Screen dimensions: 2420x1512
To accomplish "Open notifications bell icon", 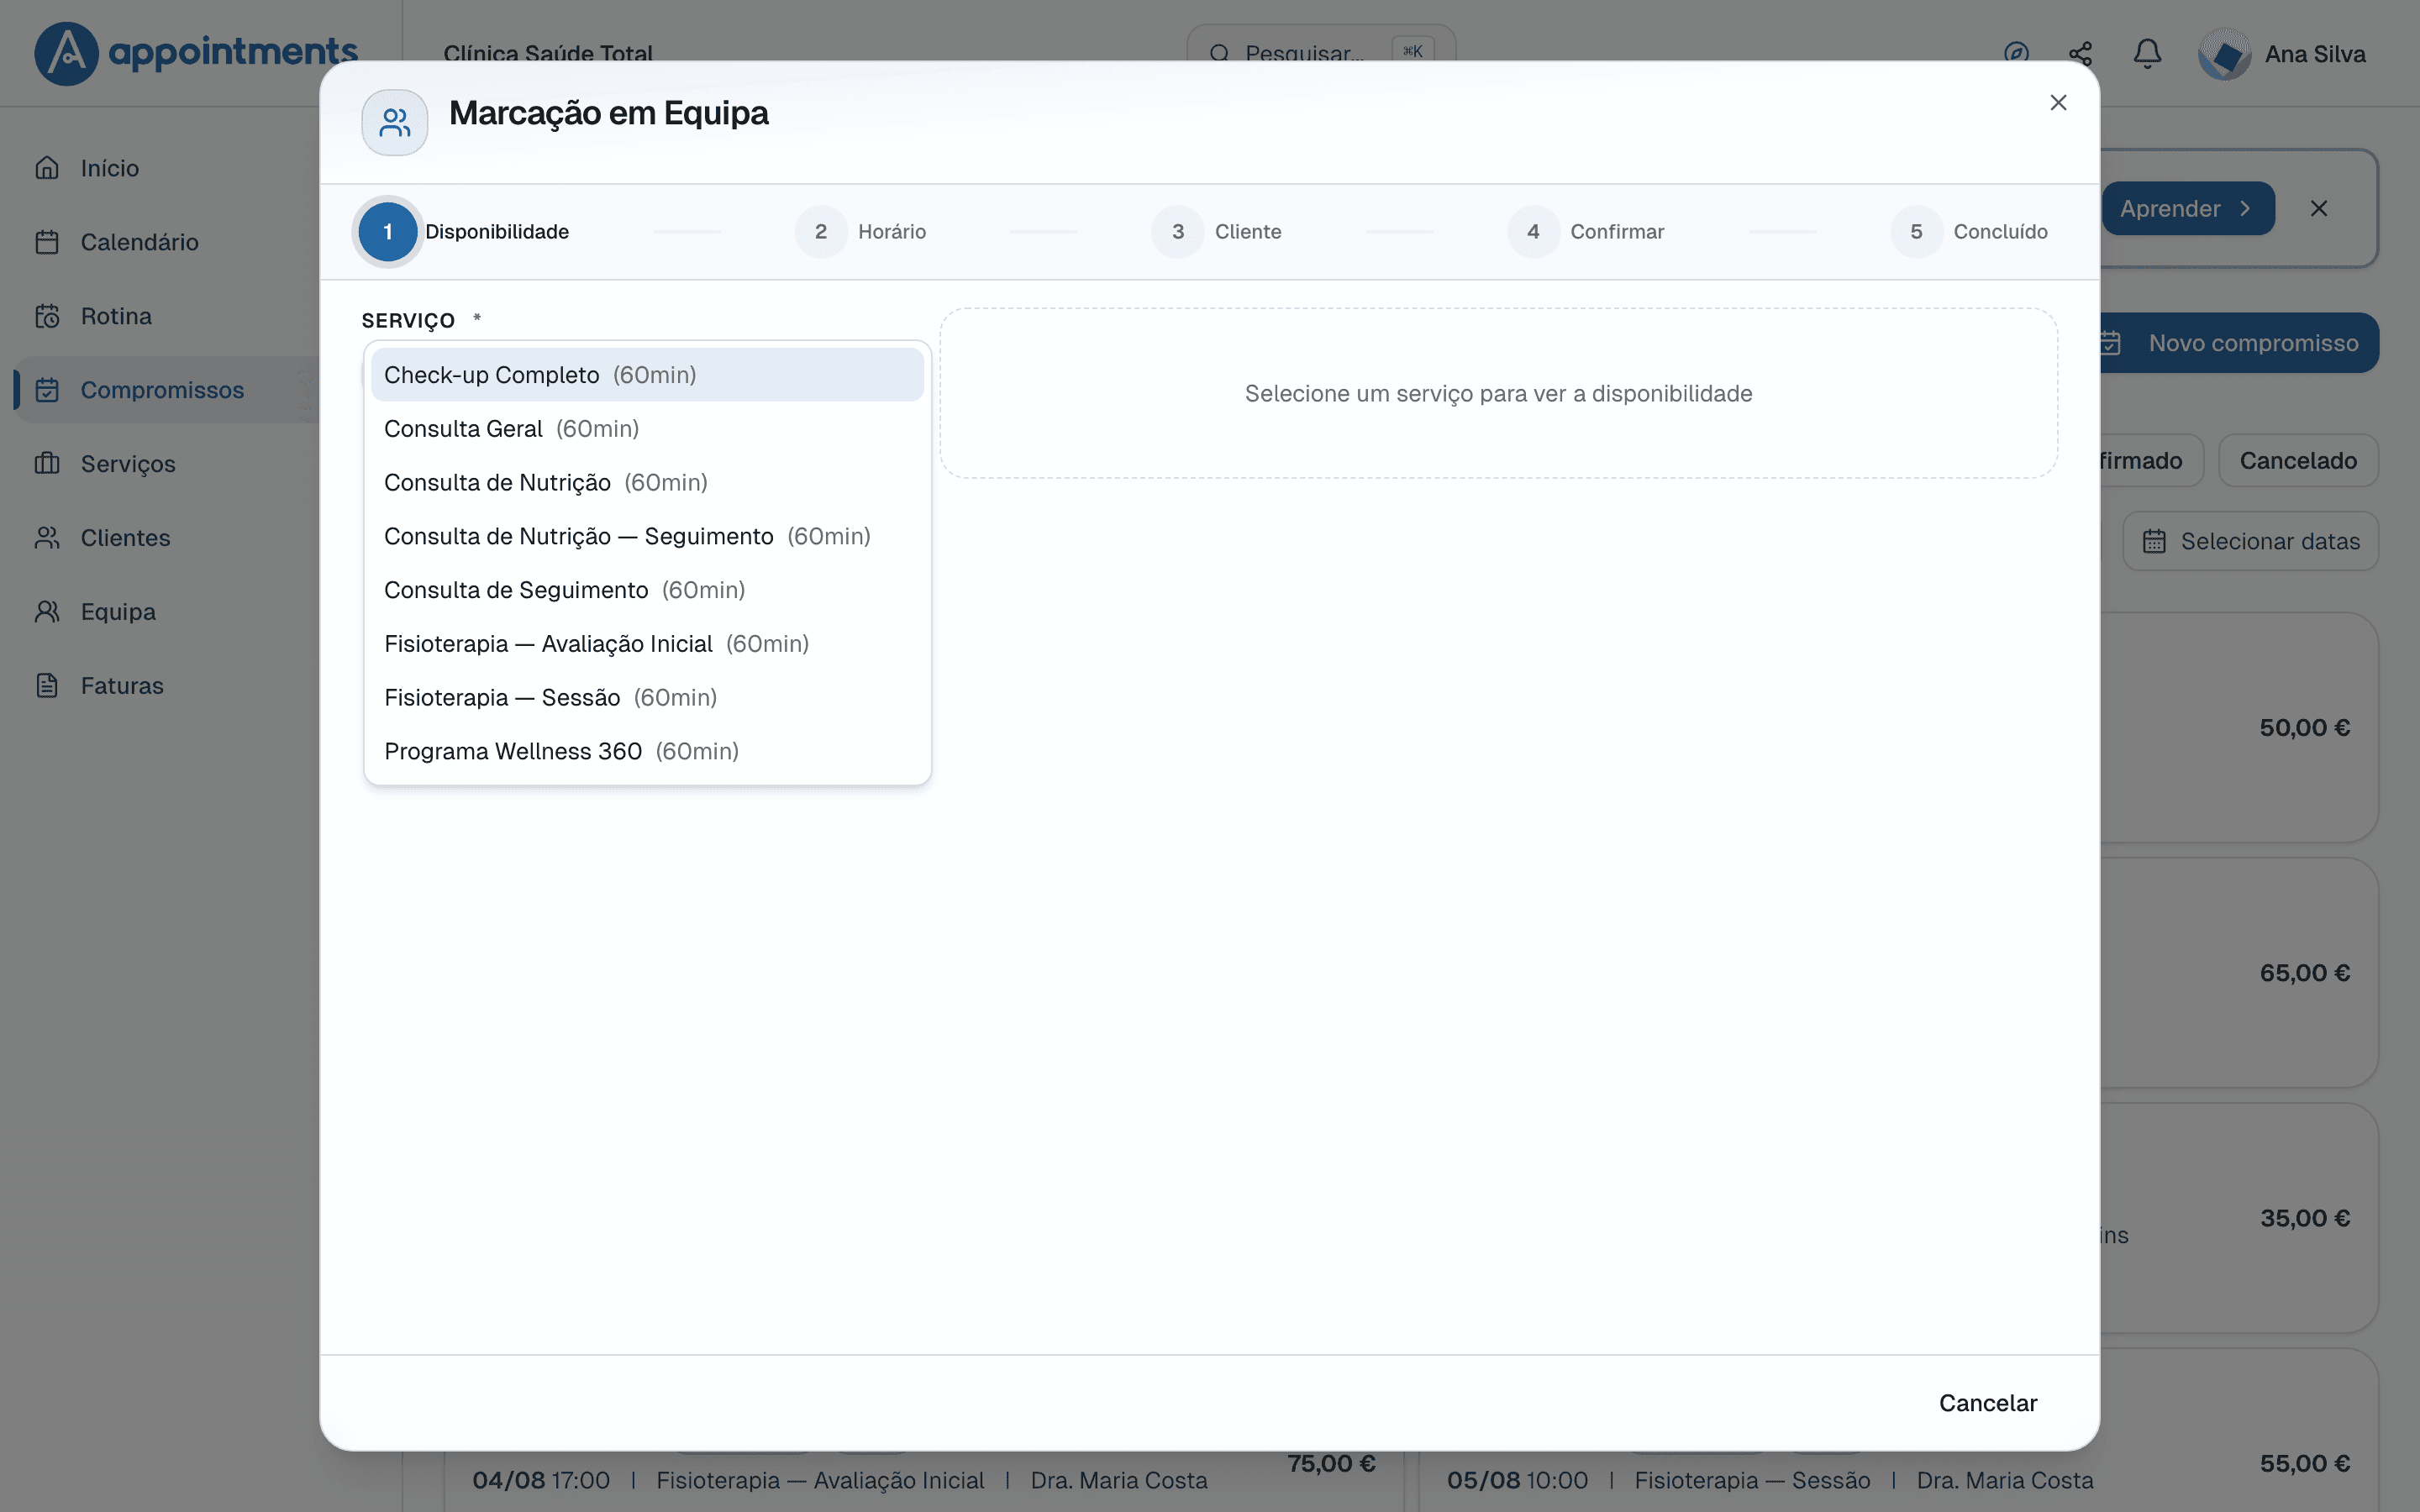I will (2147, 53).
